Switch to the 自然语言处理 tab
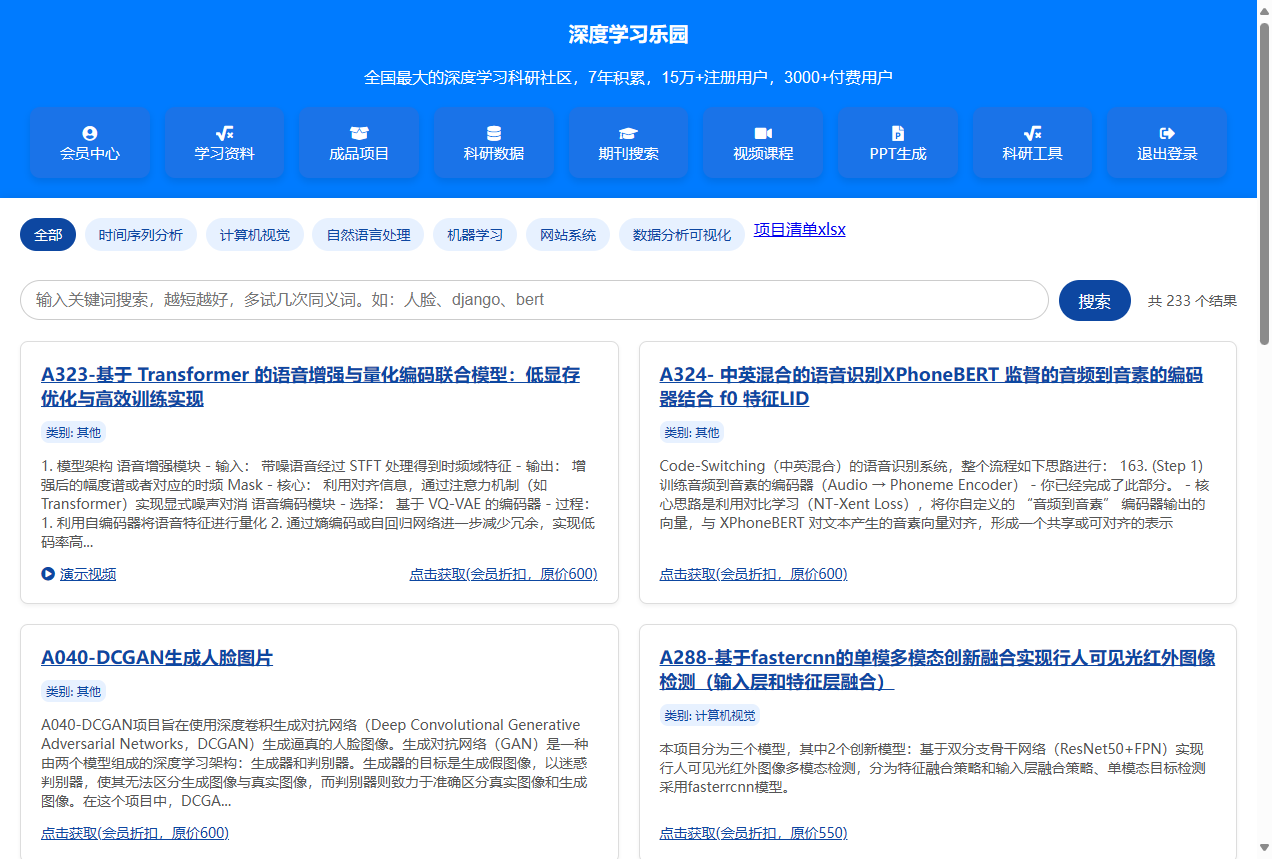This screenshot has height=859, width=1272. click(x=367, y=234)
